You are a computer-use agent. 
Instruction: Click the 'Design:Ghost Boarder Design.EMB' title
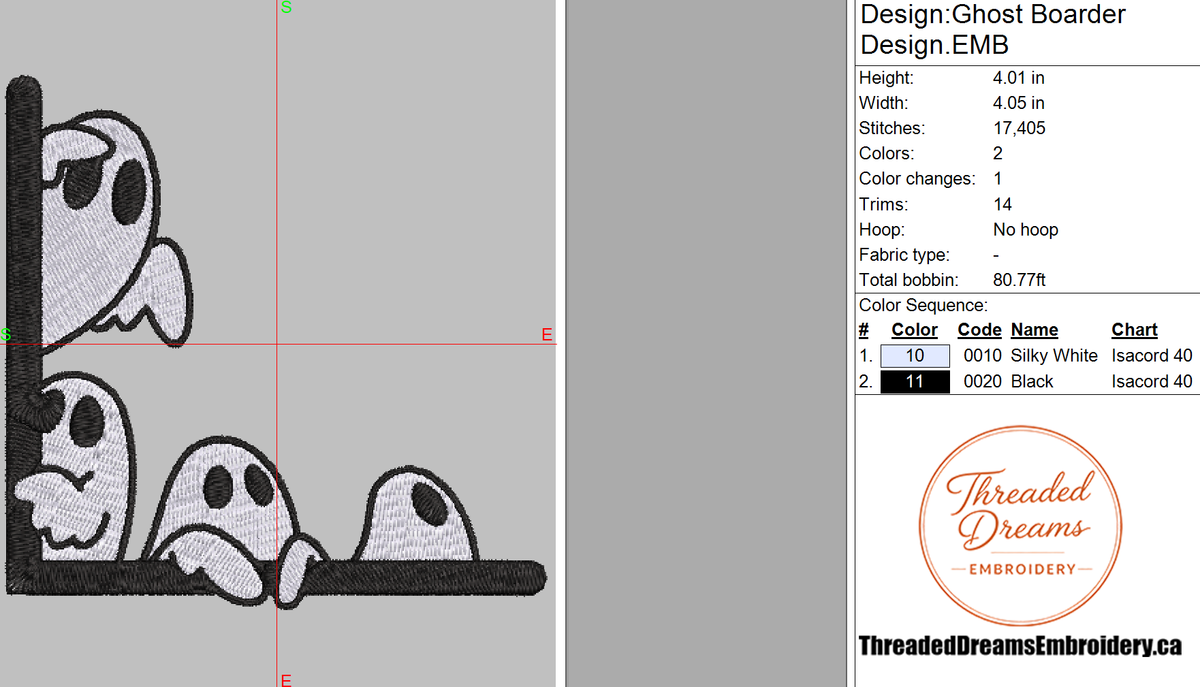(992, 30)
